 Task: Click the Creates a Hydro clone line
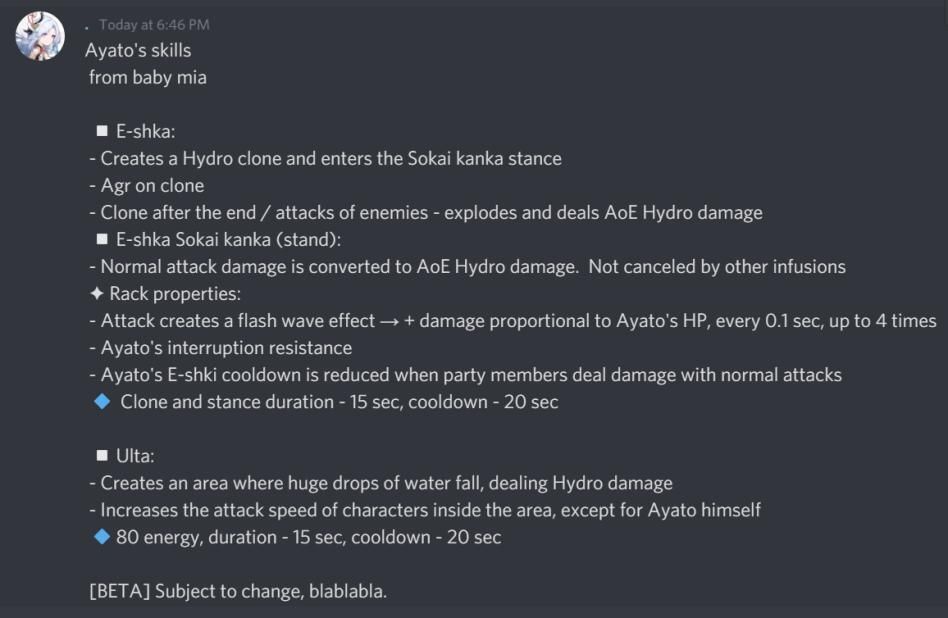tap(325, 158)
